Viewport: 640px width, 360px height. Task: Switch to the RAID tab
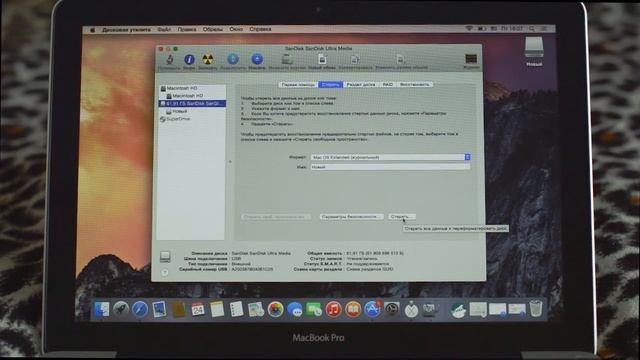point(387,84)
